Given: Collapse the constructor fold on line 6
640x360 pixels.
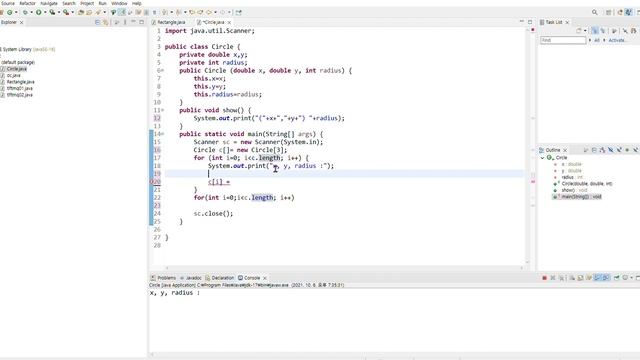Looking at the screenshot, I should [162, 71].
